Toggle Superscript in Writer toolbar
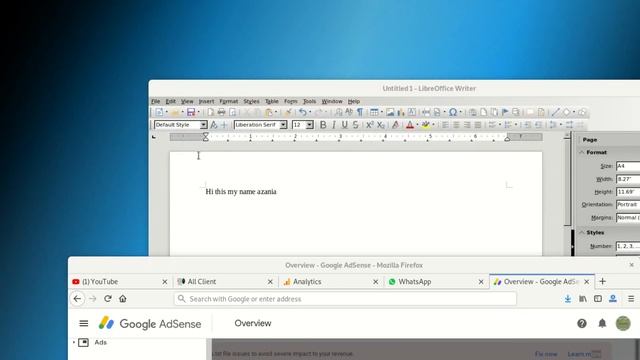This screenshot has height=360, width=640. point(370,125)
